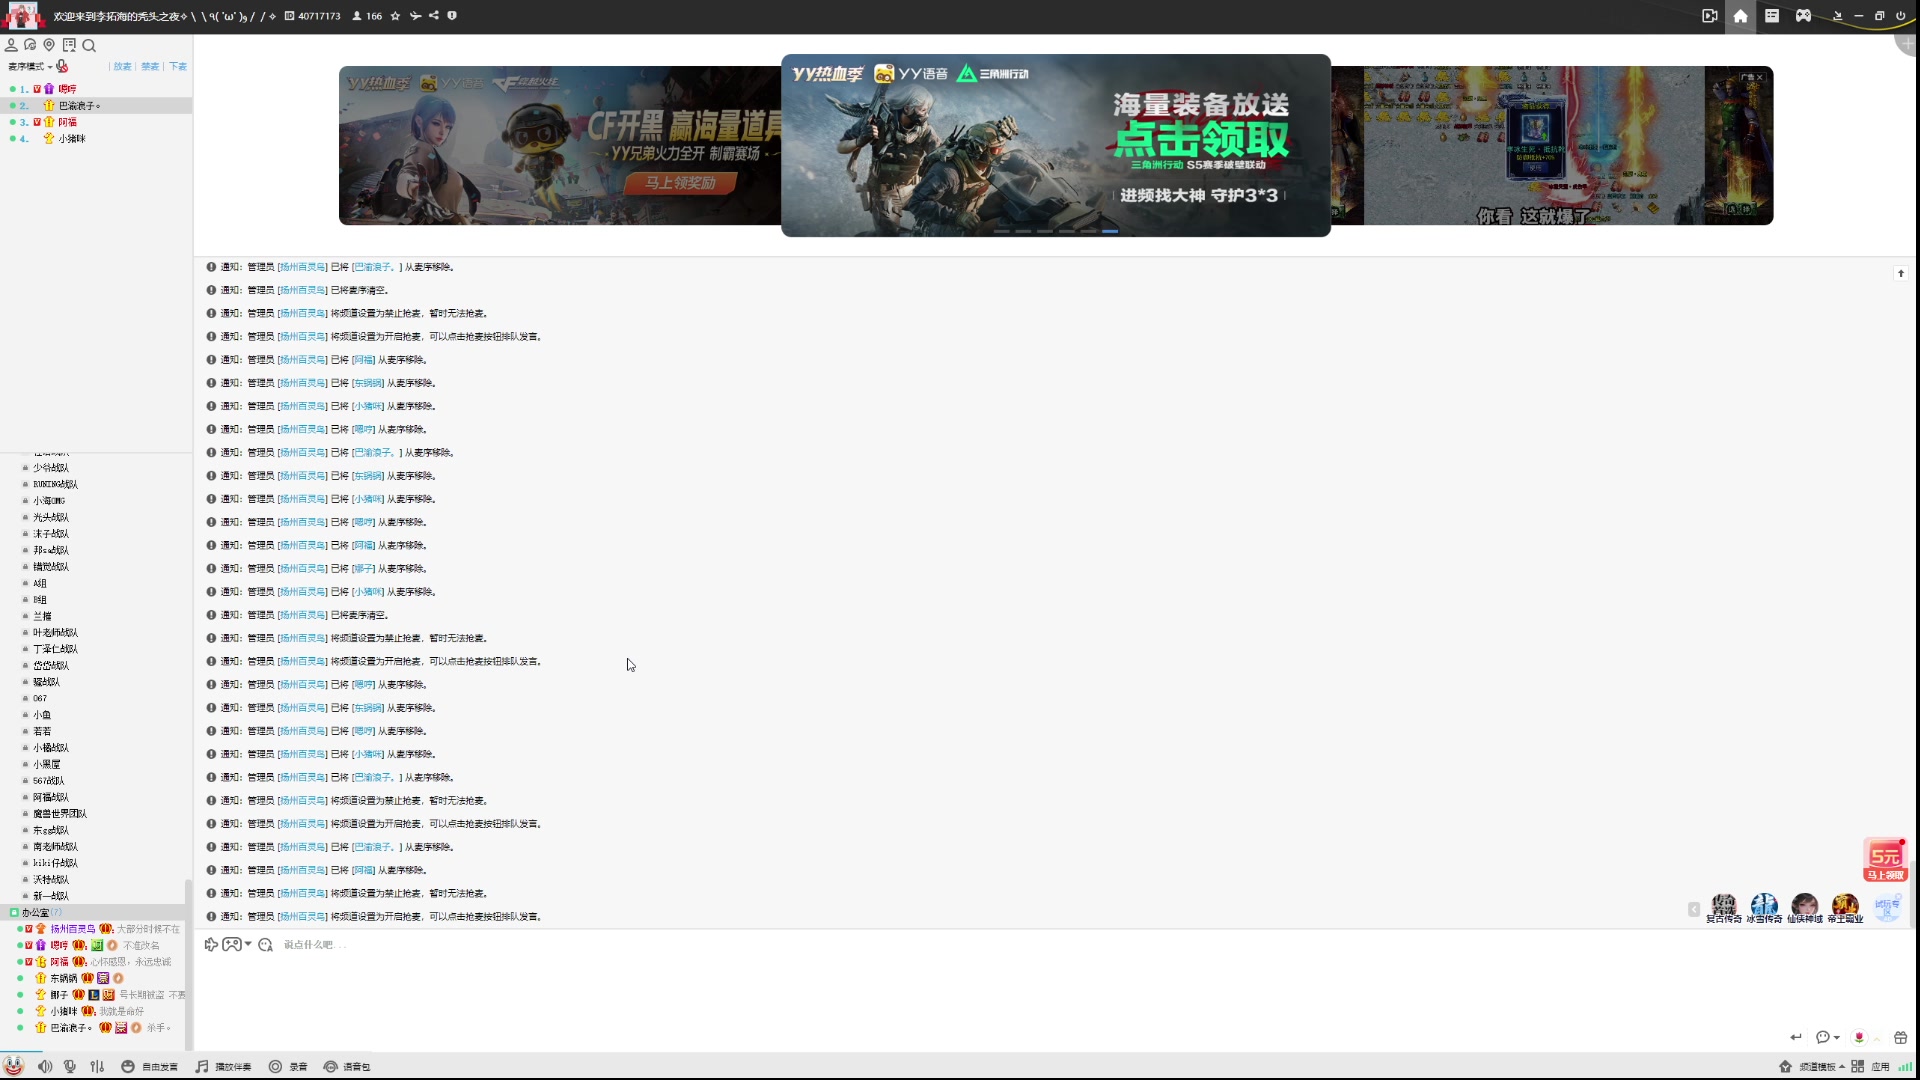Open the channel bulletin board icon

pos(69,45)
